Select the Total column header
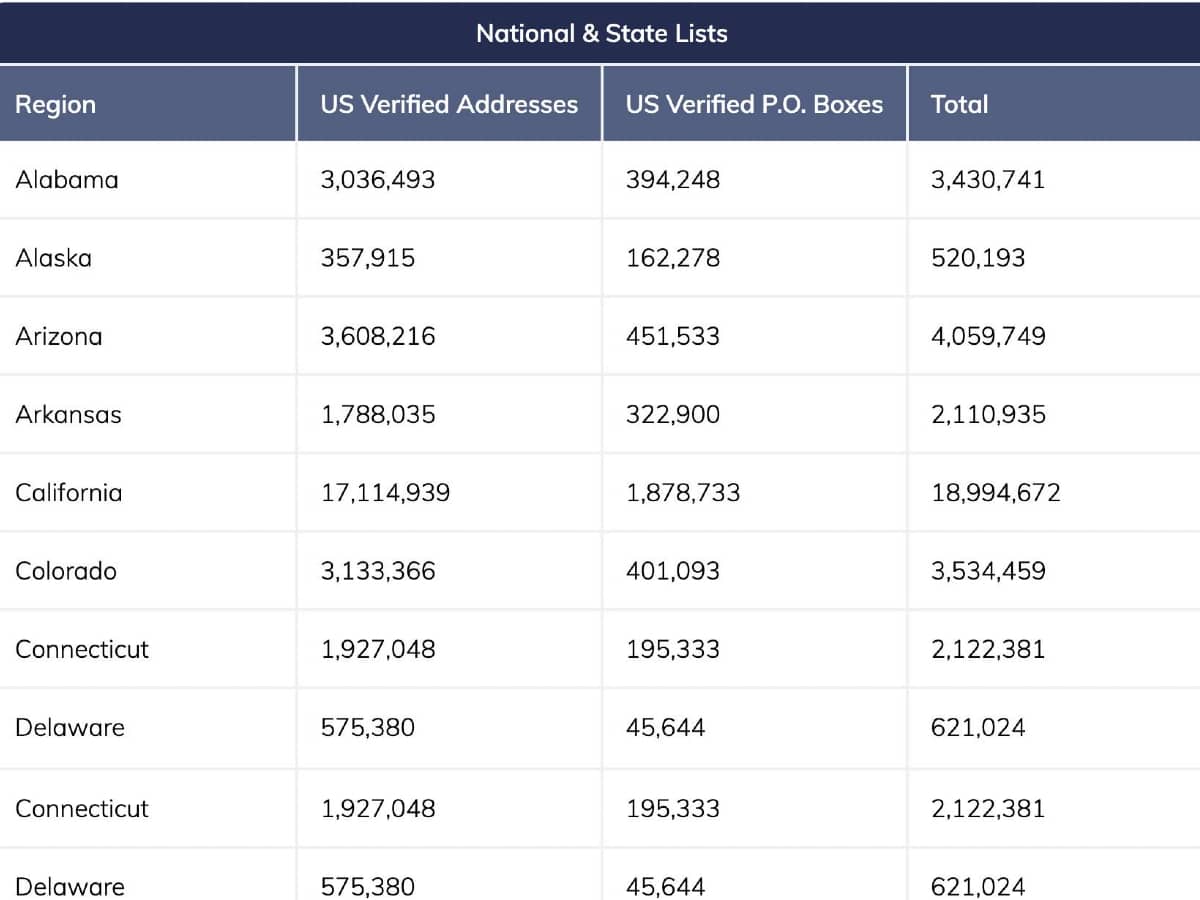 pos(959,104)
